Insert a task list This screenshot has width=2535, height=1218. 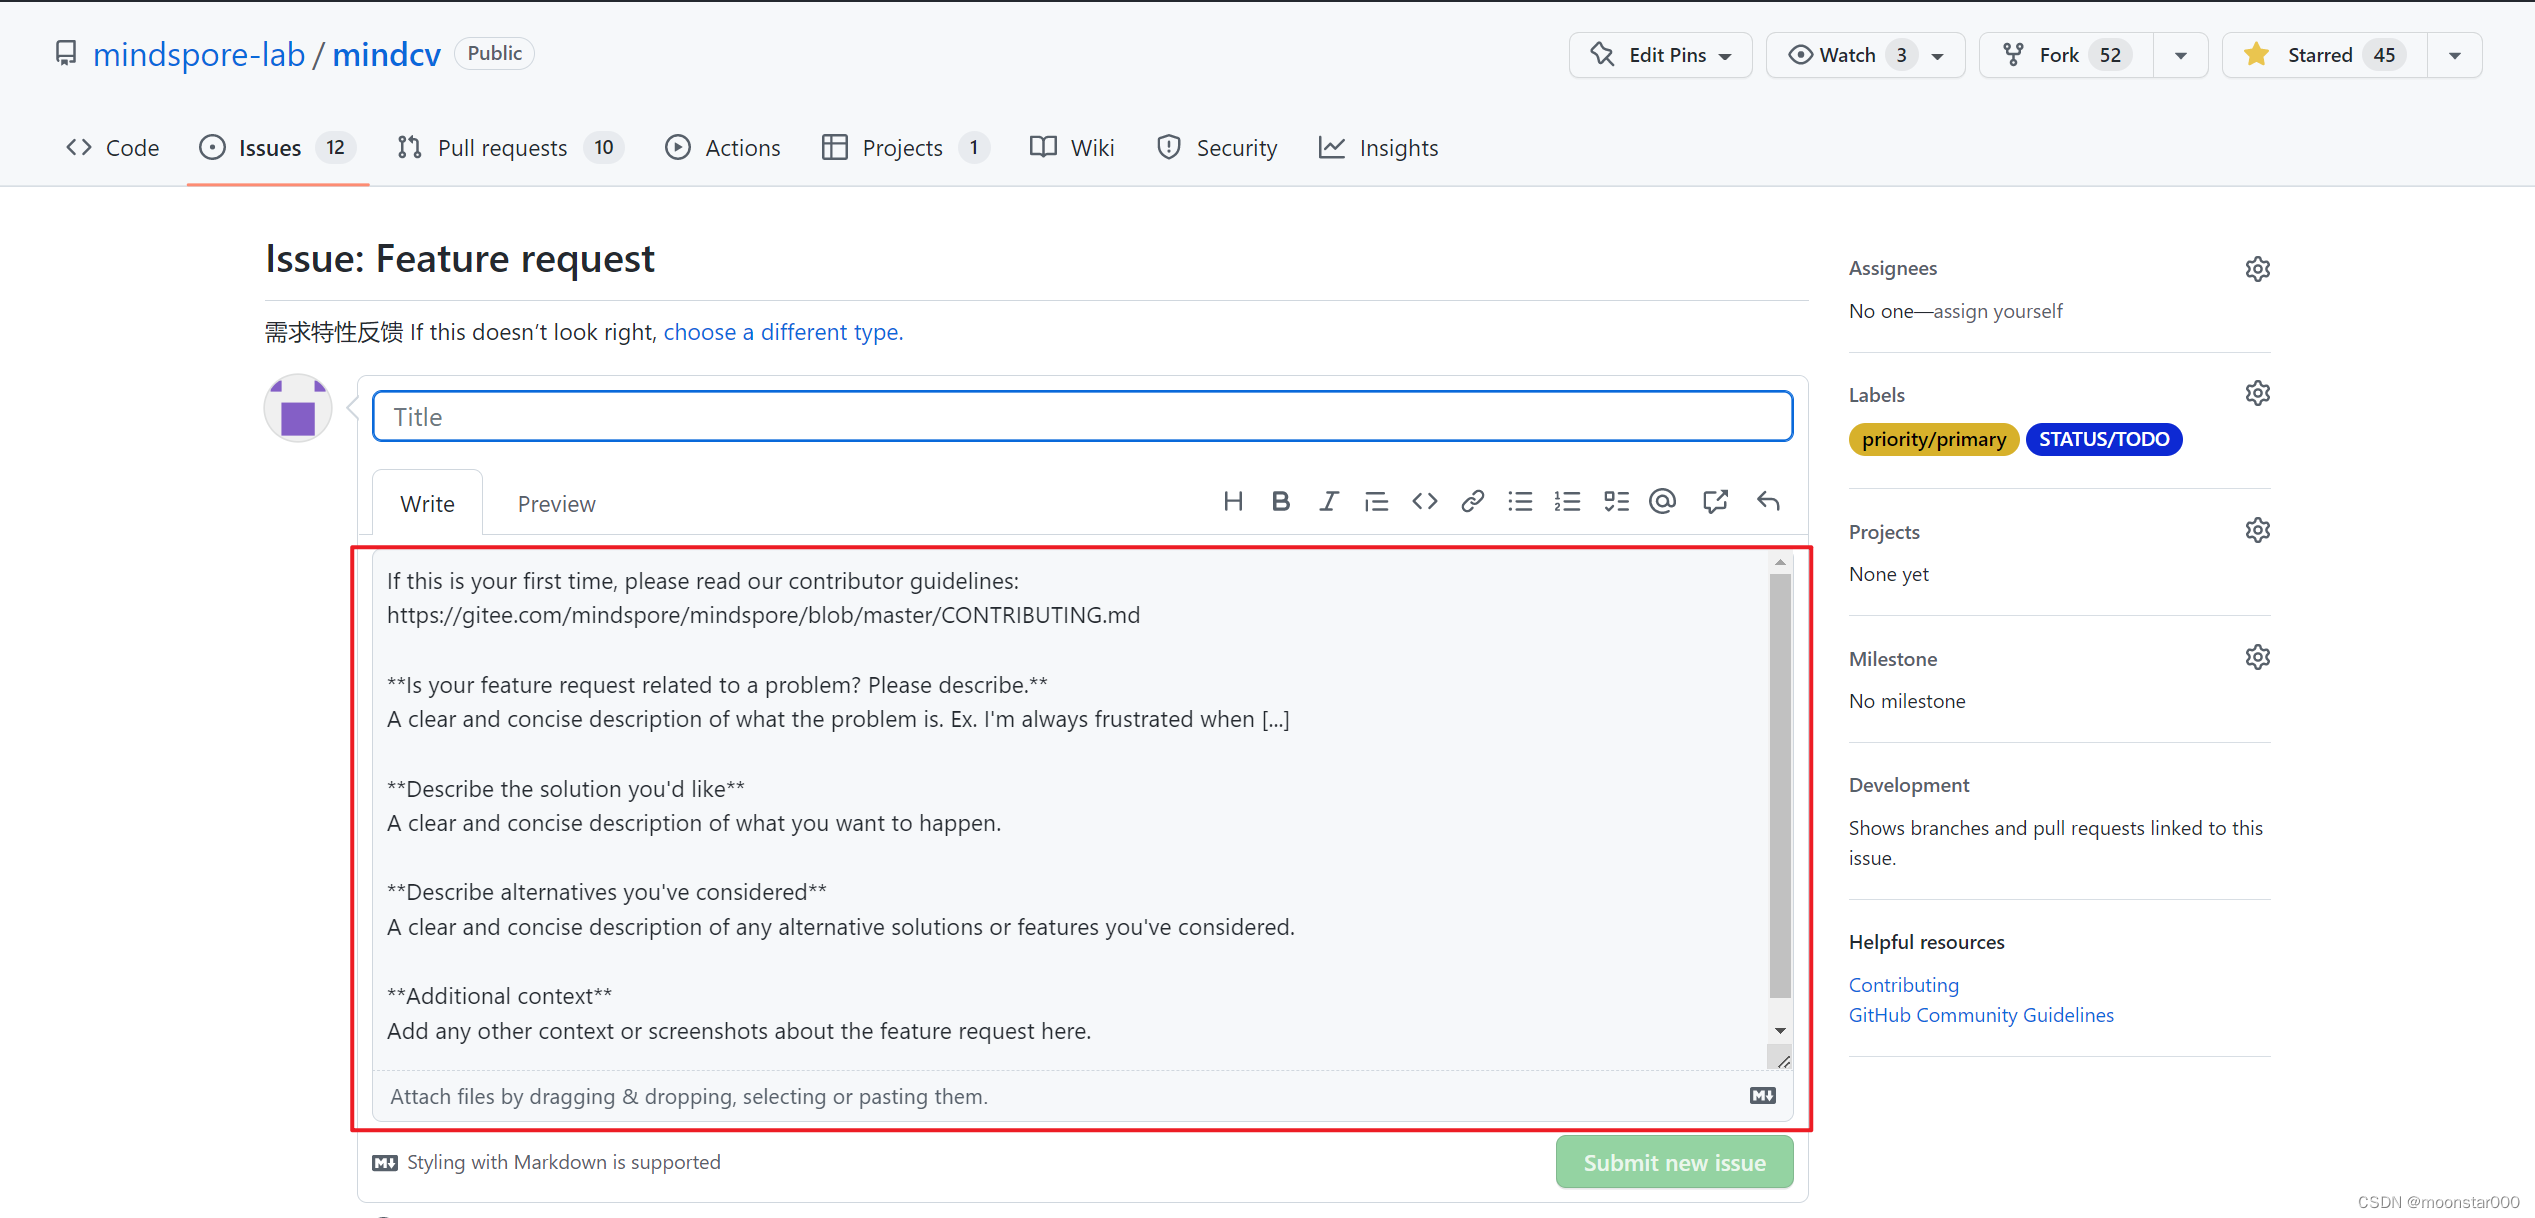point(1616,501)
